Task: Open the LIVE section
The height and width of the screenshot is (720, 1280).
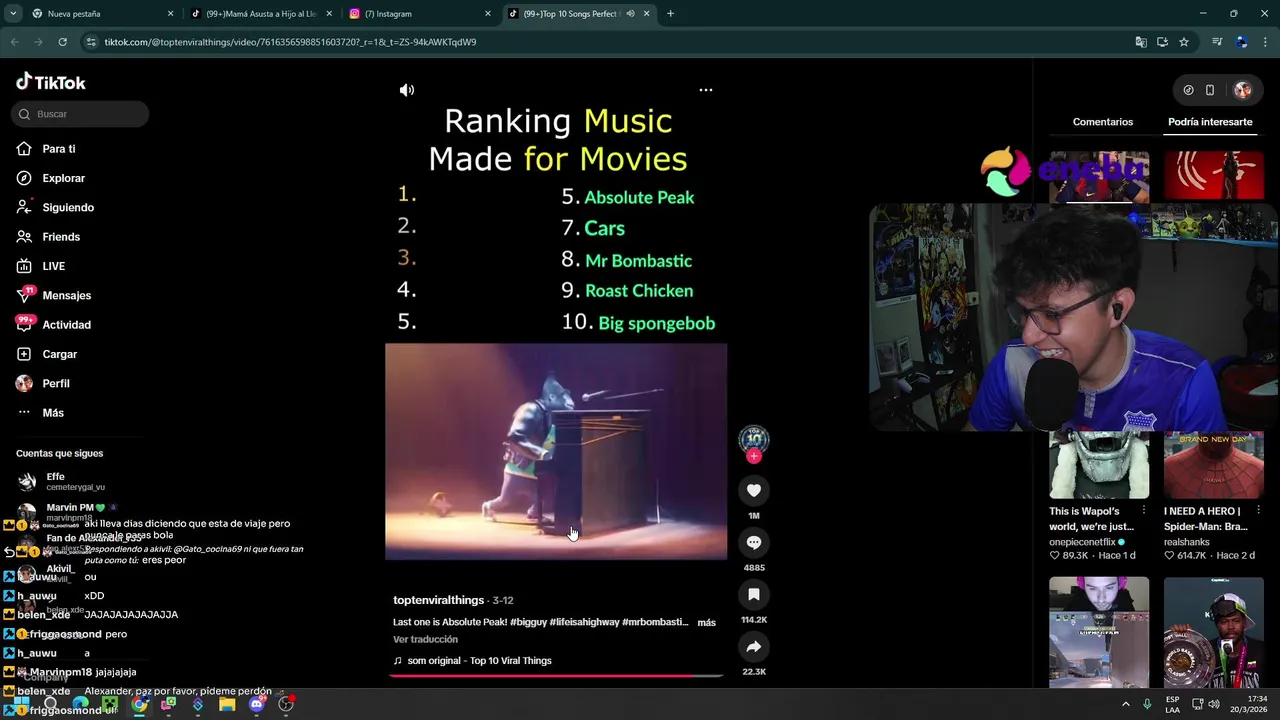Action: (53, 266)
